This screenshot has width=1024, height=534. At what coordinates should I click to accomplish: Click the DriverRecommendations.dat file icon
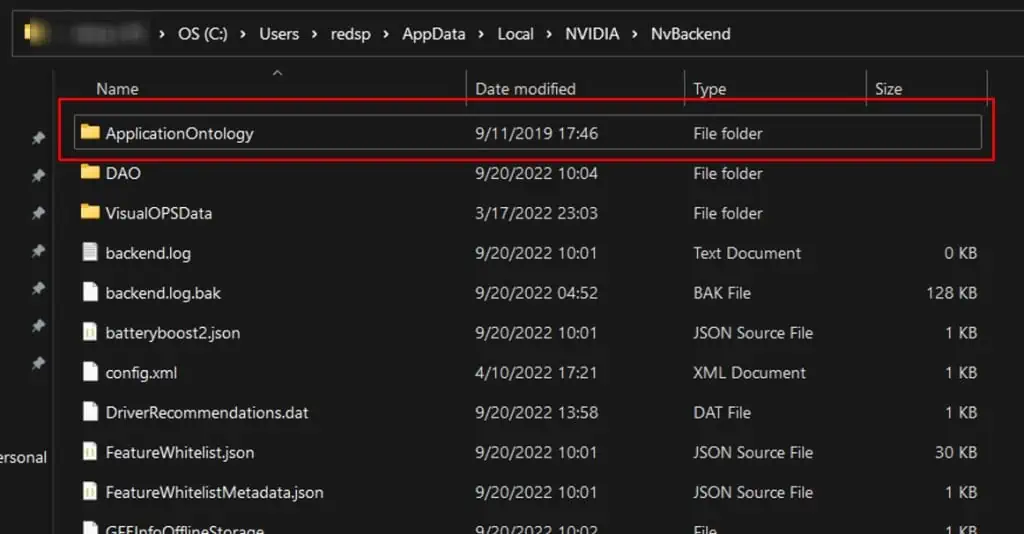point(91,412)
